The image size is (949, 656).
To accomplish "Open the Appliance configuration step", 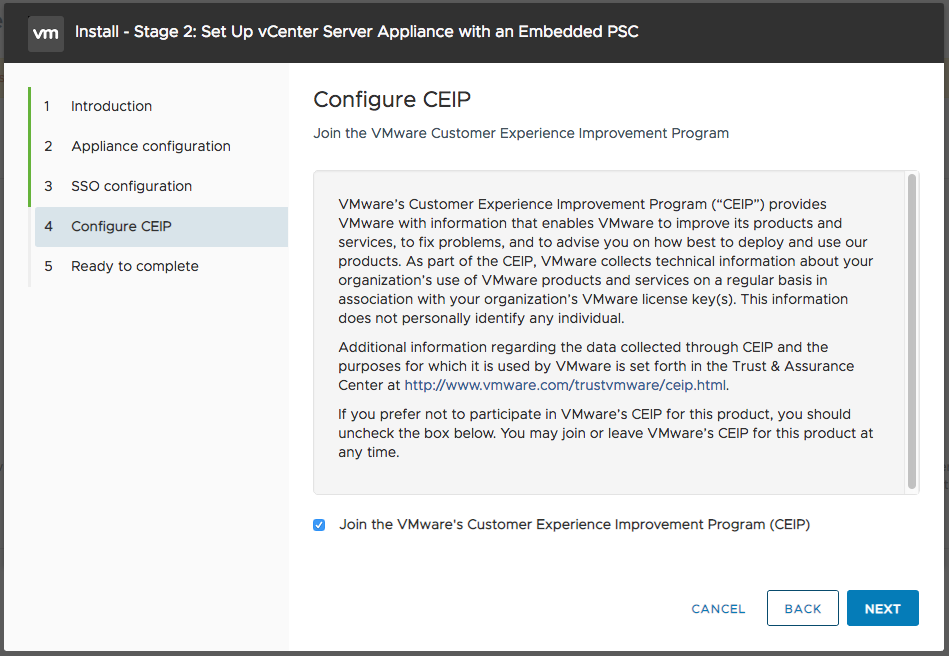I will tap(150, 146).
